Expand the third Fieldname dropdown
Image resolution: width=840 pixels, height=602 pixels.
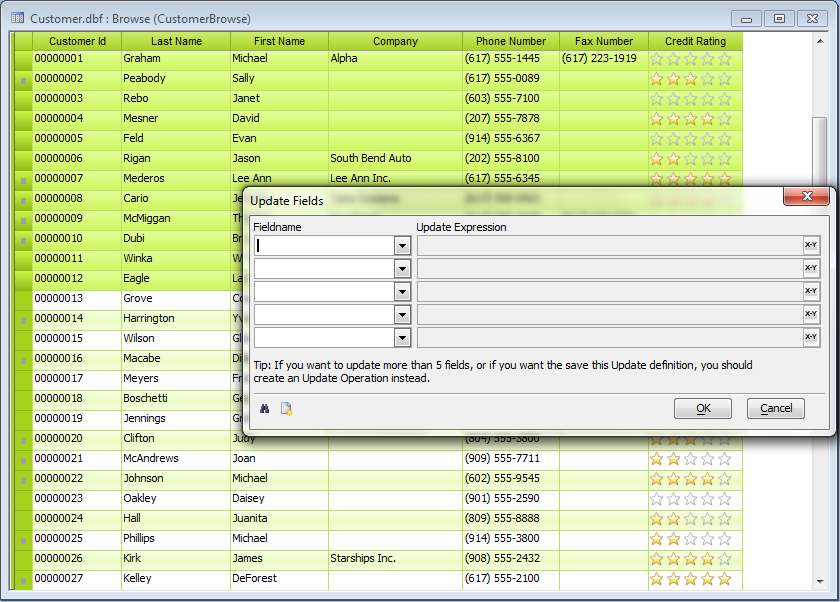coord(402,292)
